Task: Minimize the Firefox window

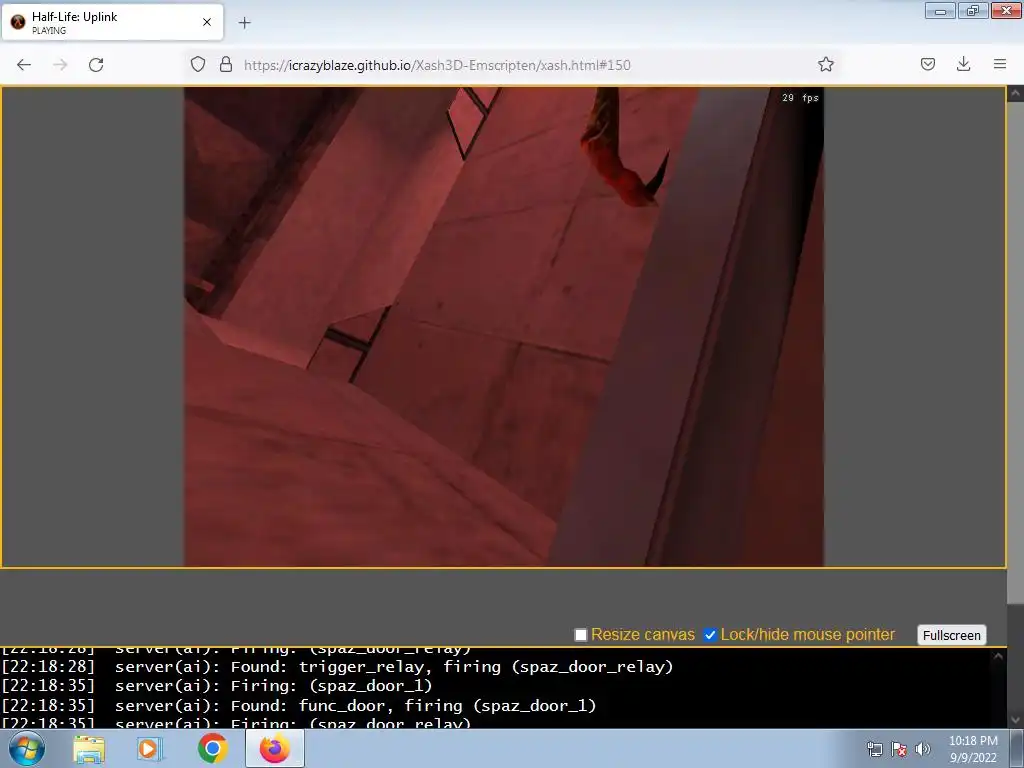Action: tap(940, 10)
